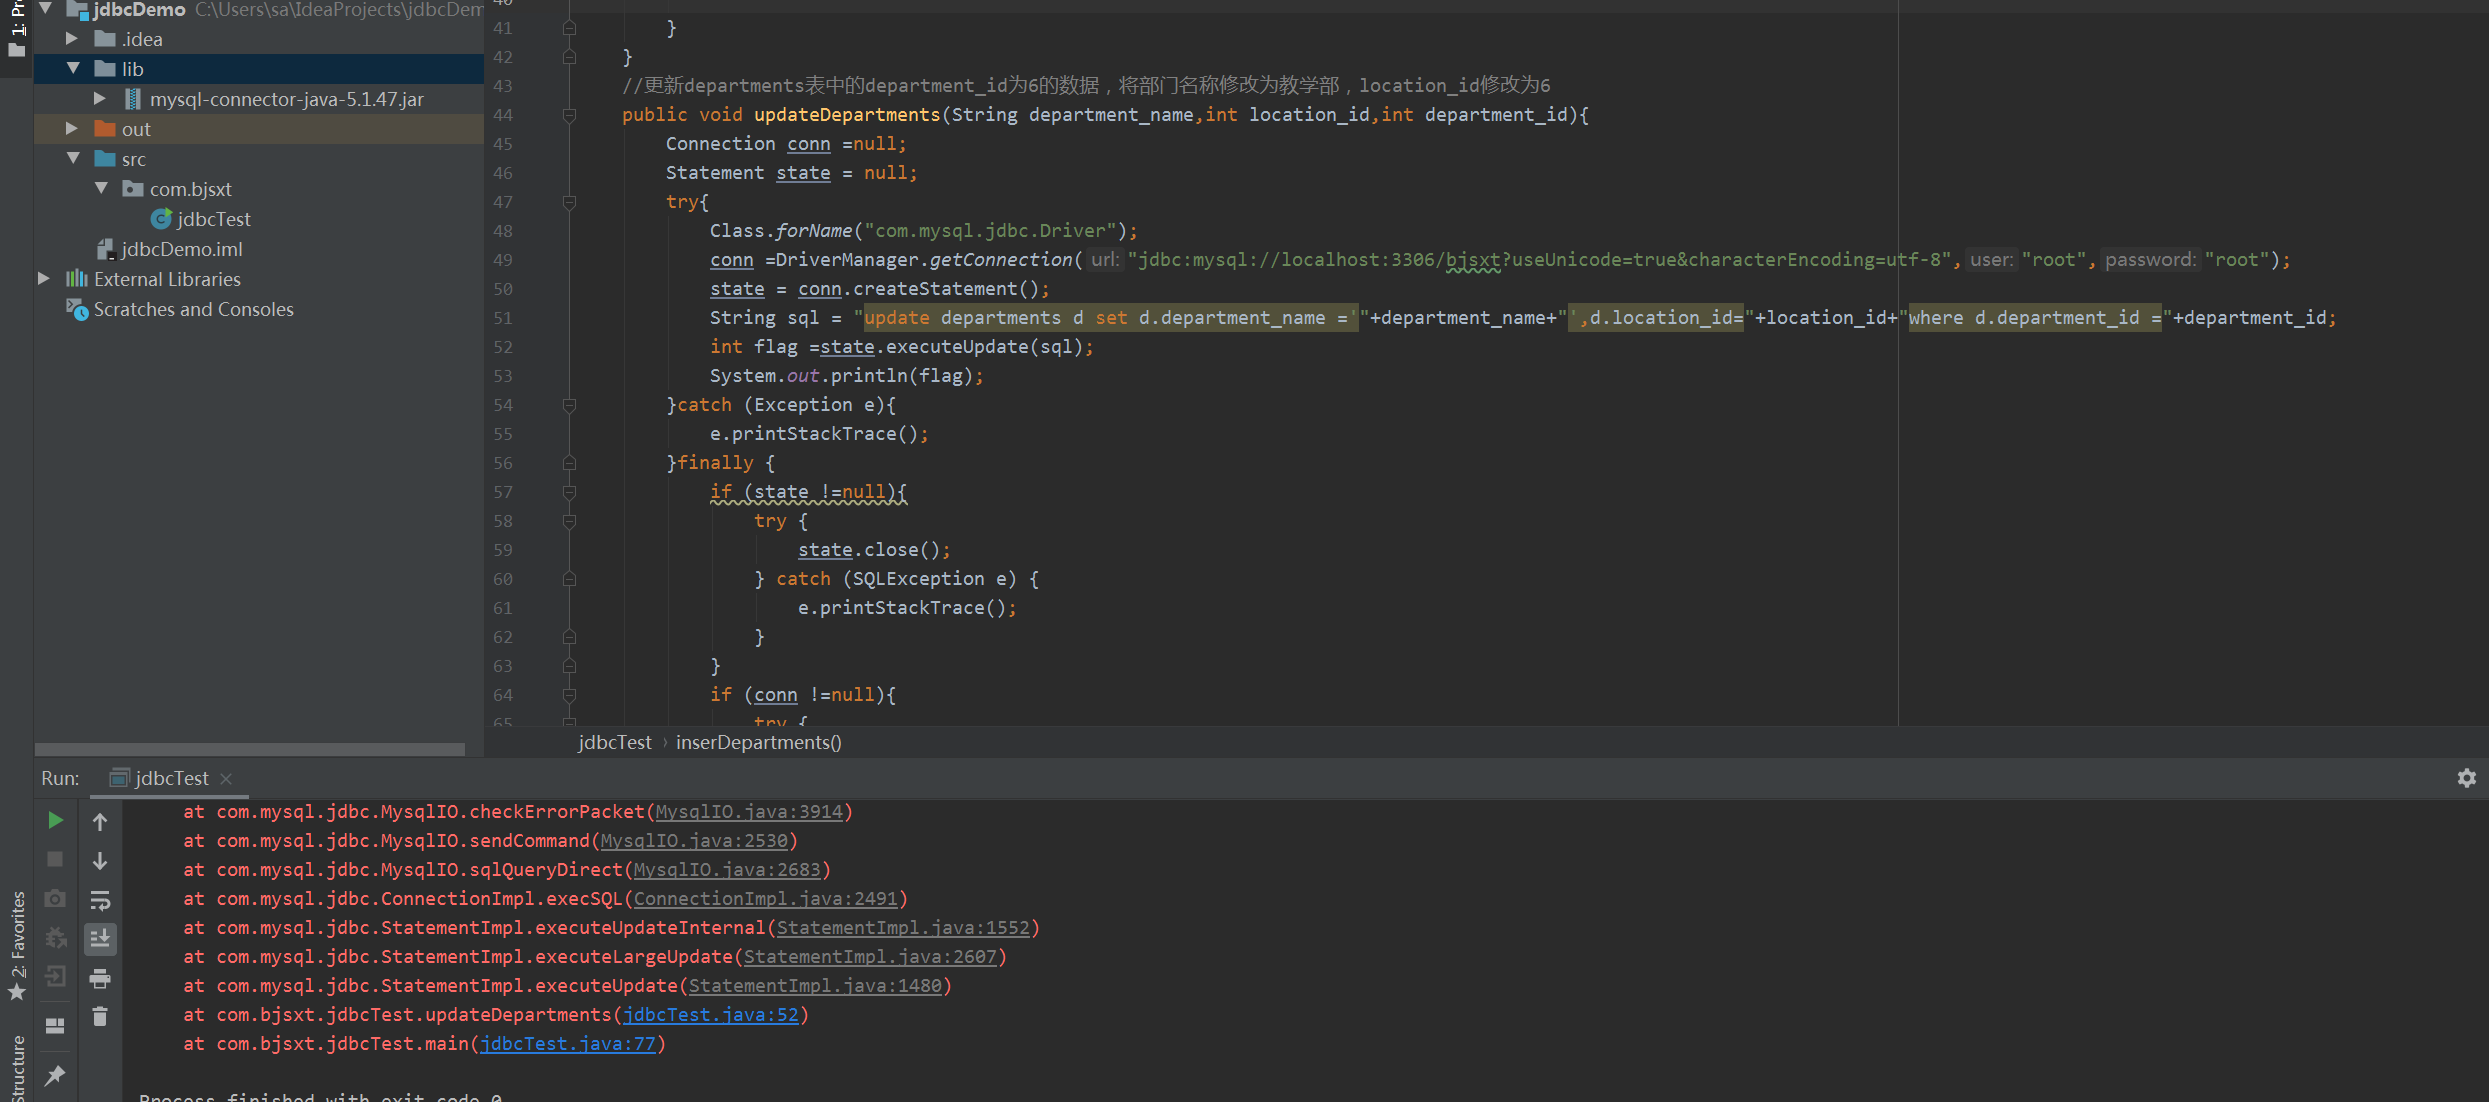Image resolution: width=2489 pixels, height=1102 pixels.
Task: Select the .idea folder row
Action: pos(259,39)
